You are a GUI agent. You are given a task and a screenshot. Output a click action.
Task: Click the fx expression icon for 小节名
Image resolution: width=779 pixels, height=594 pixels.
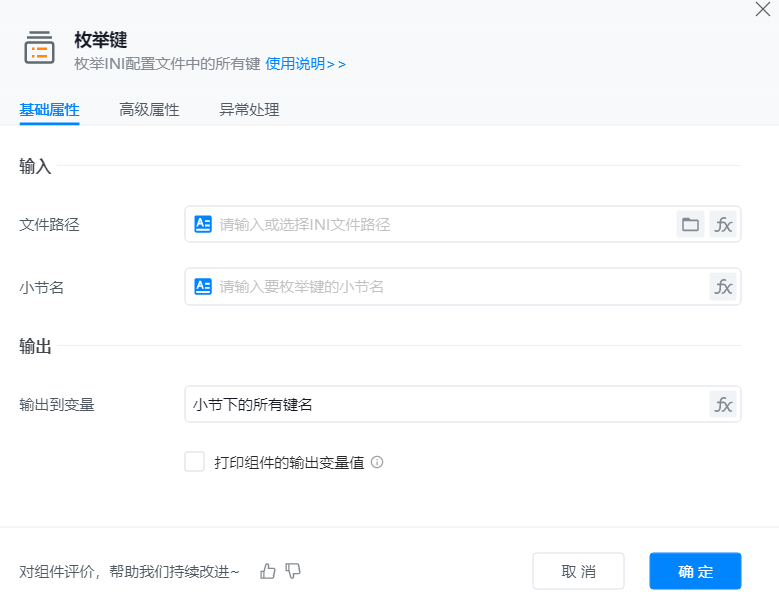pos(723,286)
